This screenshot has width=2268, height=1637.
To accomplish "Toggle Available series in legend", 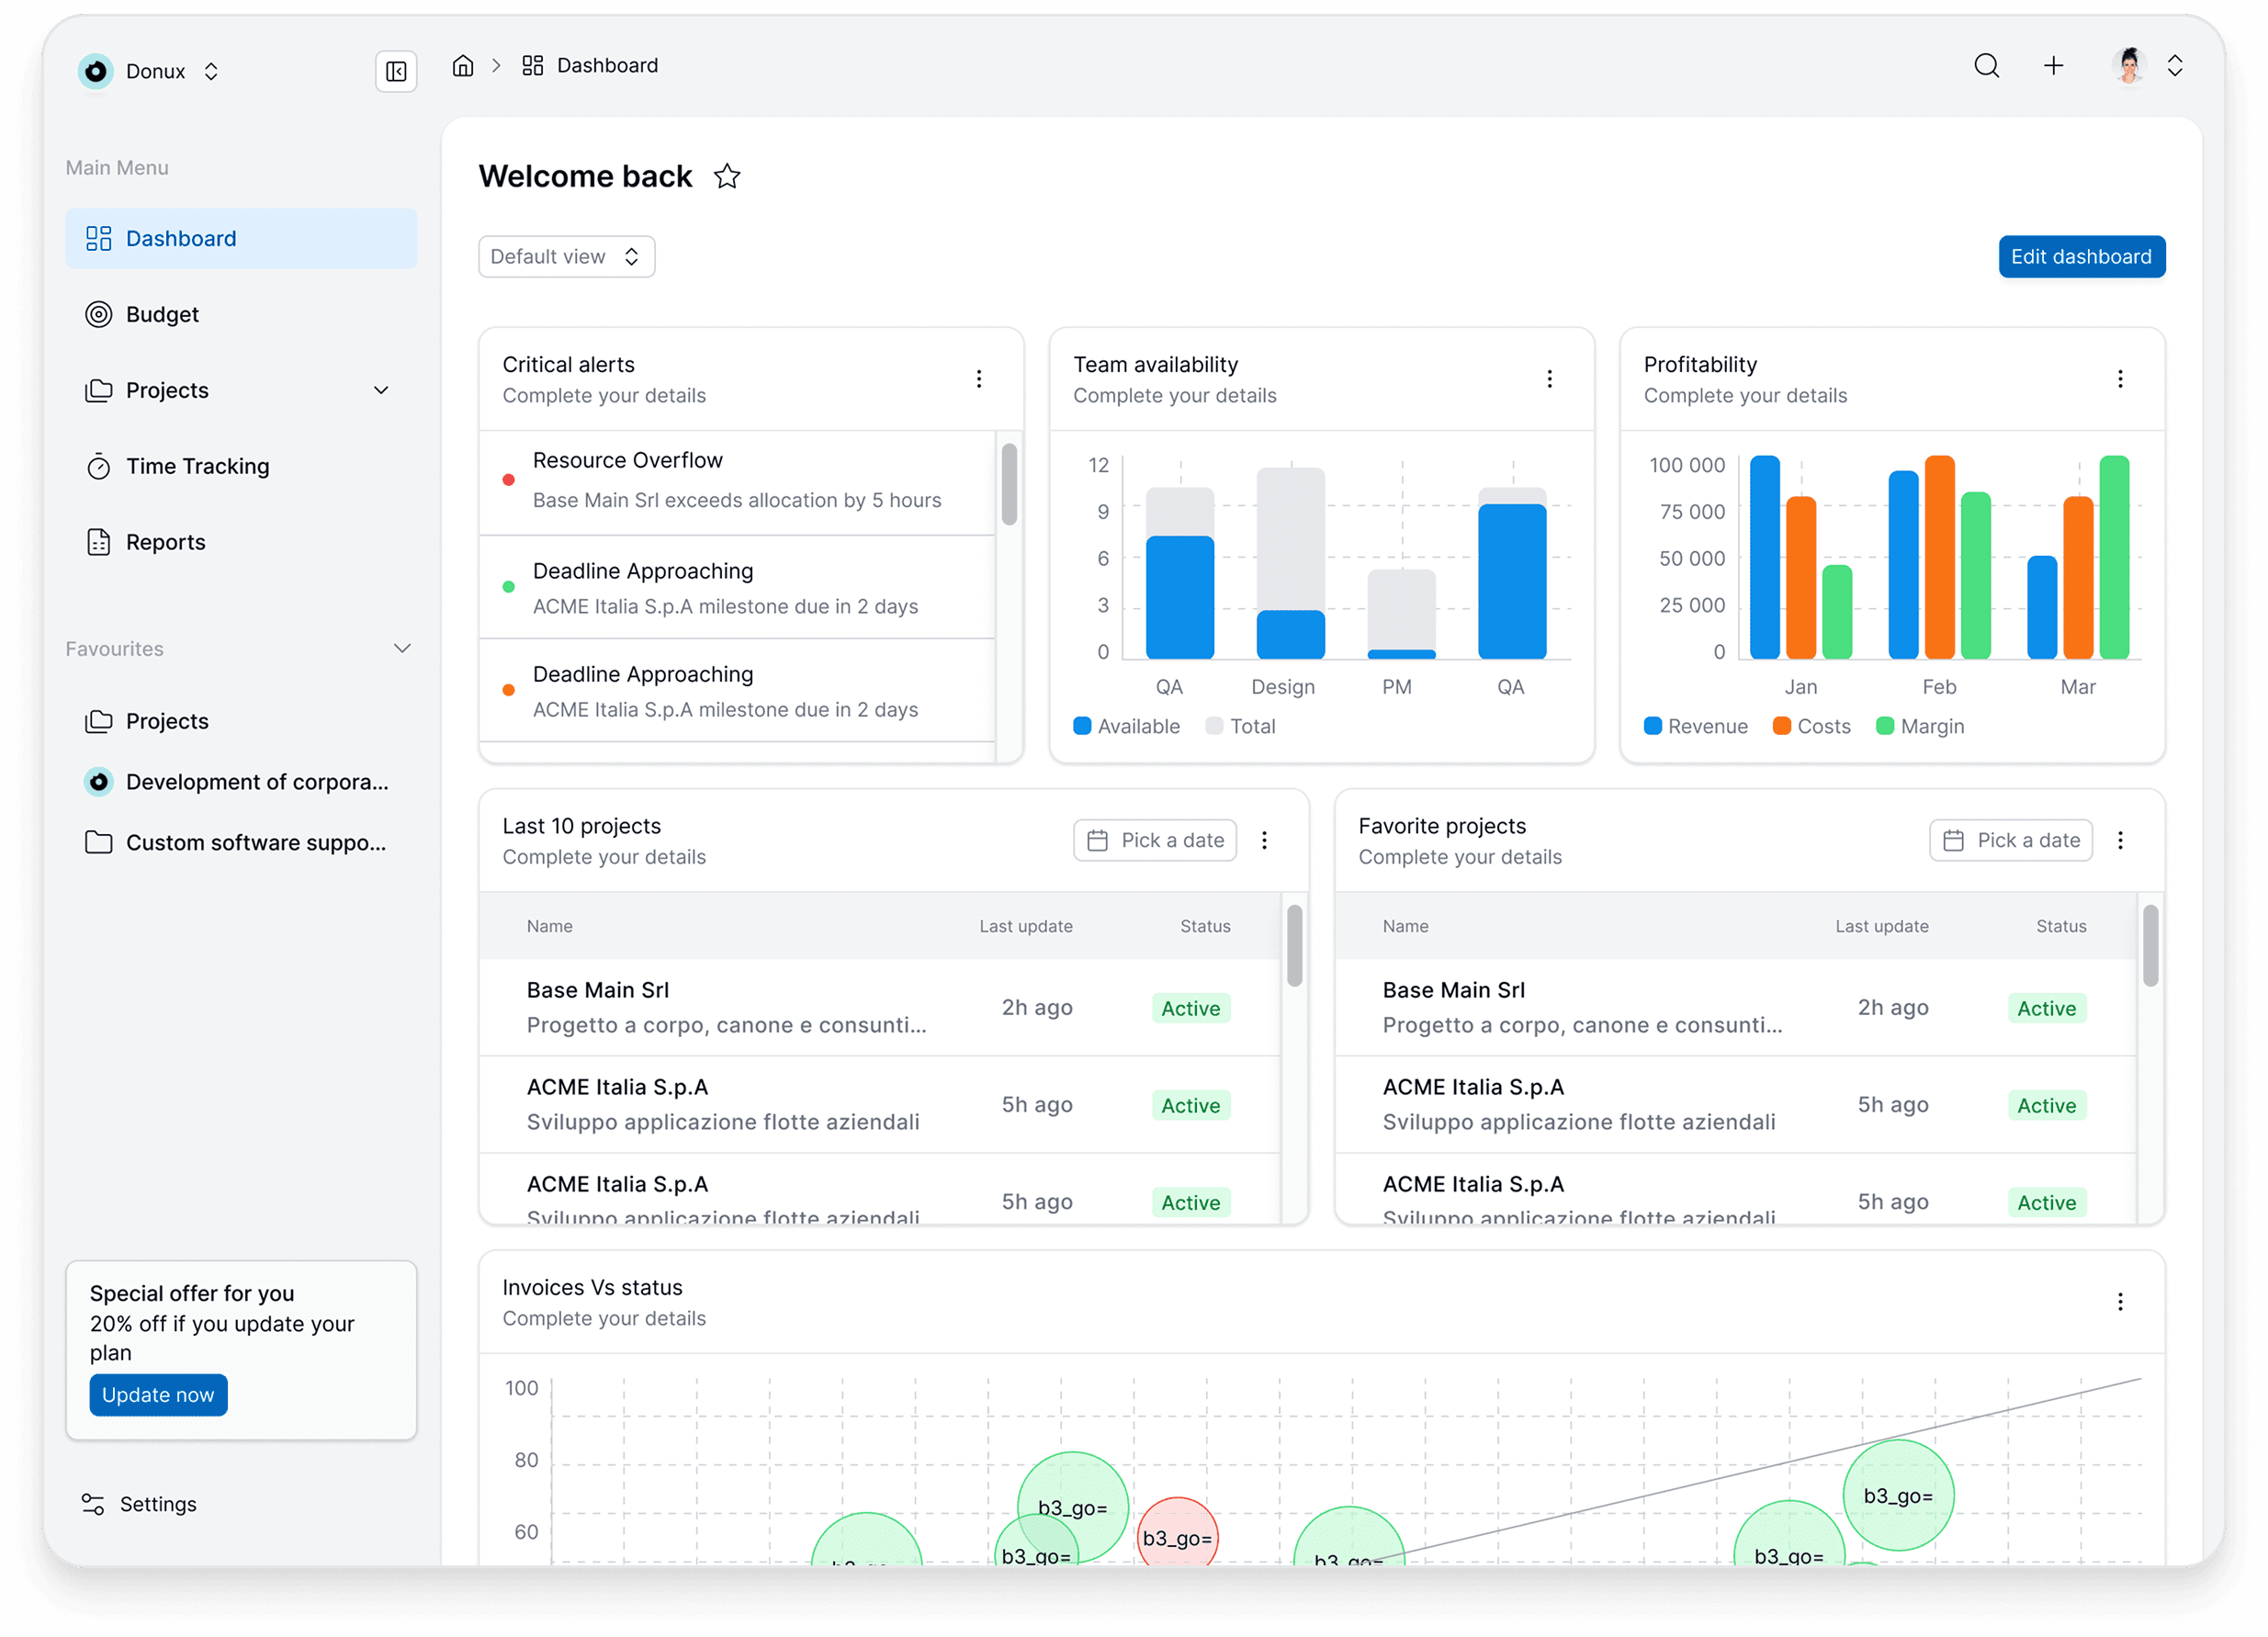I will (1126, 727).
